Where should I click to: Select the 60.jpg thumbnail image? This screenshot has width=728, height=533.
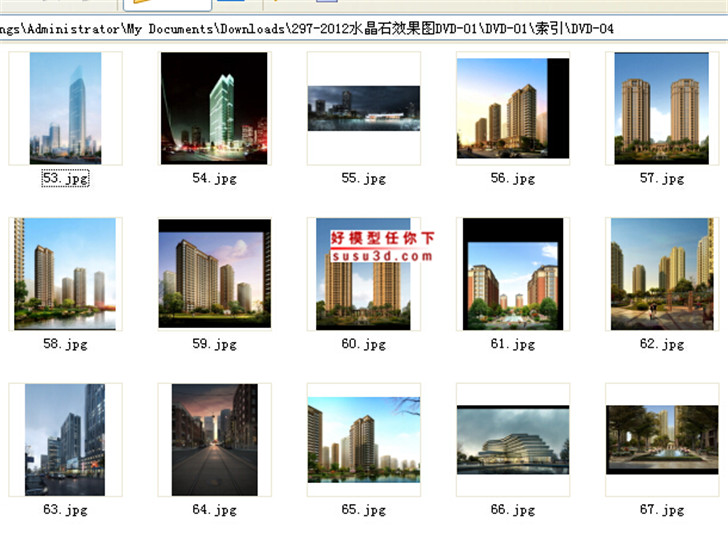363,274
